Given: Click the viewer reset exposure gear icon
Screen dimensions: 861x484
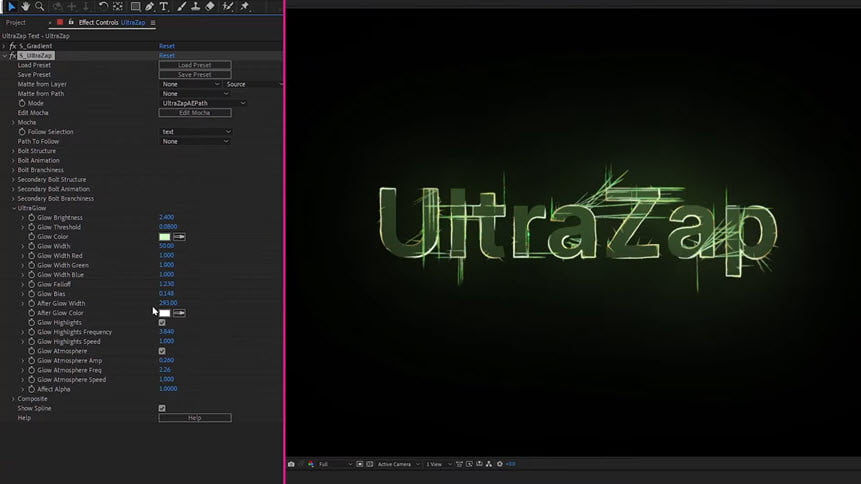Looking at the screenshot, I should tap(500, 464).
